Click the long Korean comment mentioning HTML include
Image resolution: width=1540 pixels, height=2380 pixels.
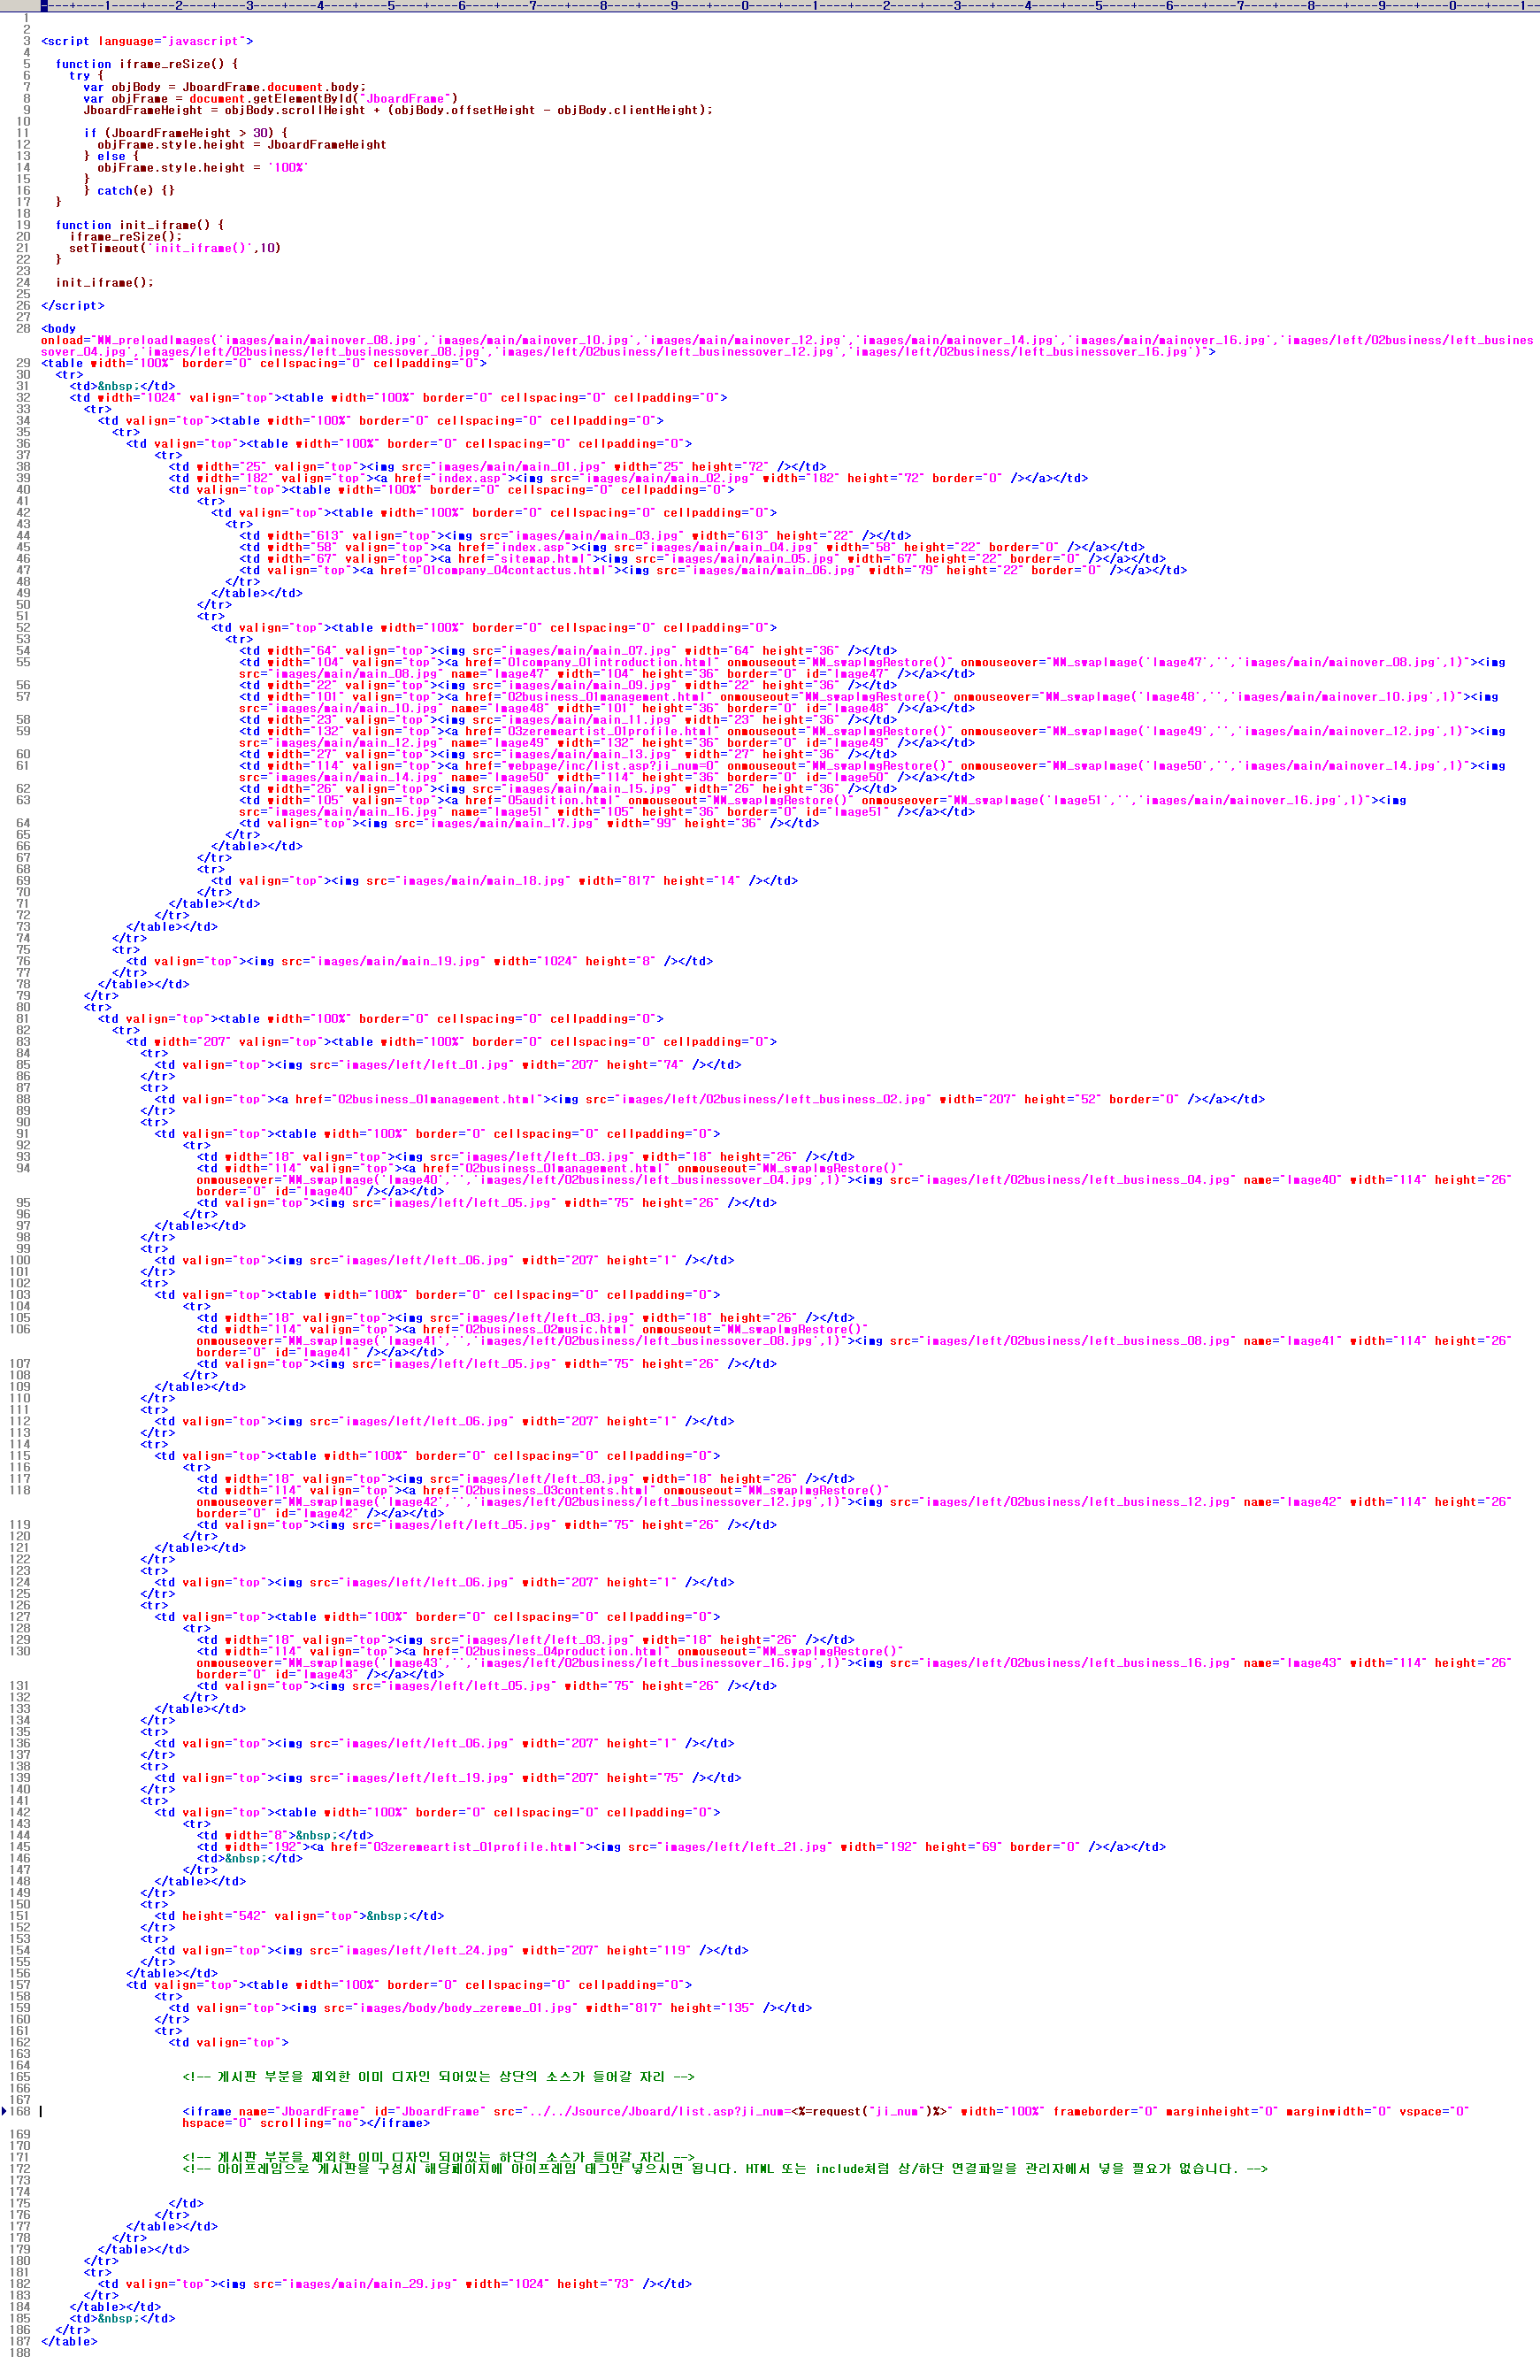[725, 2169]
